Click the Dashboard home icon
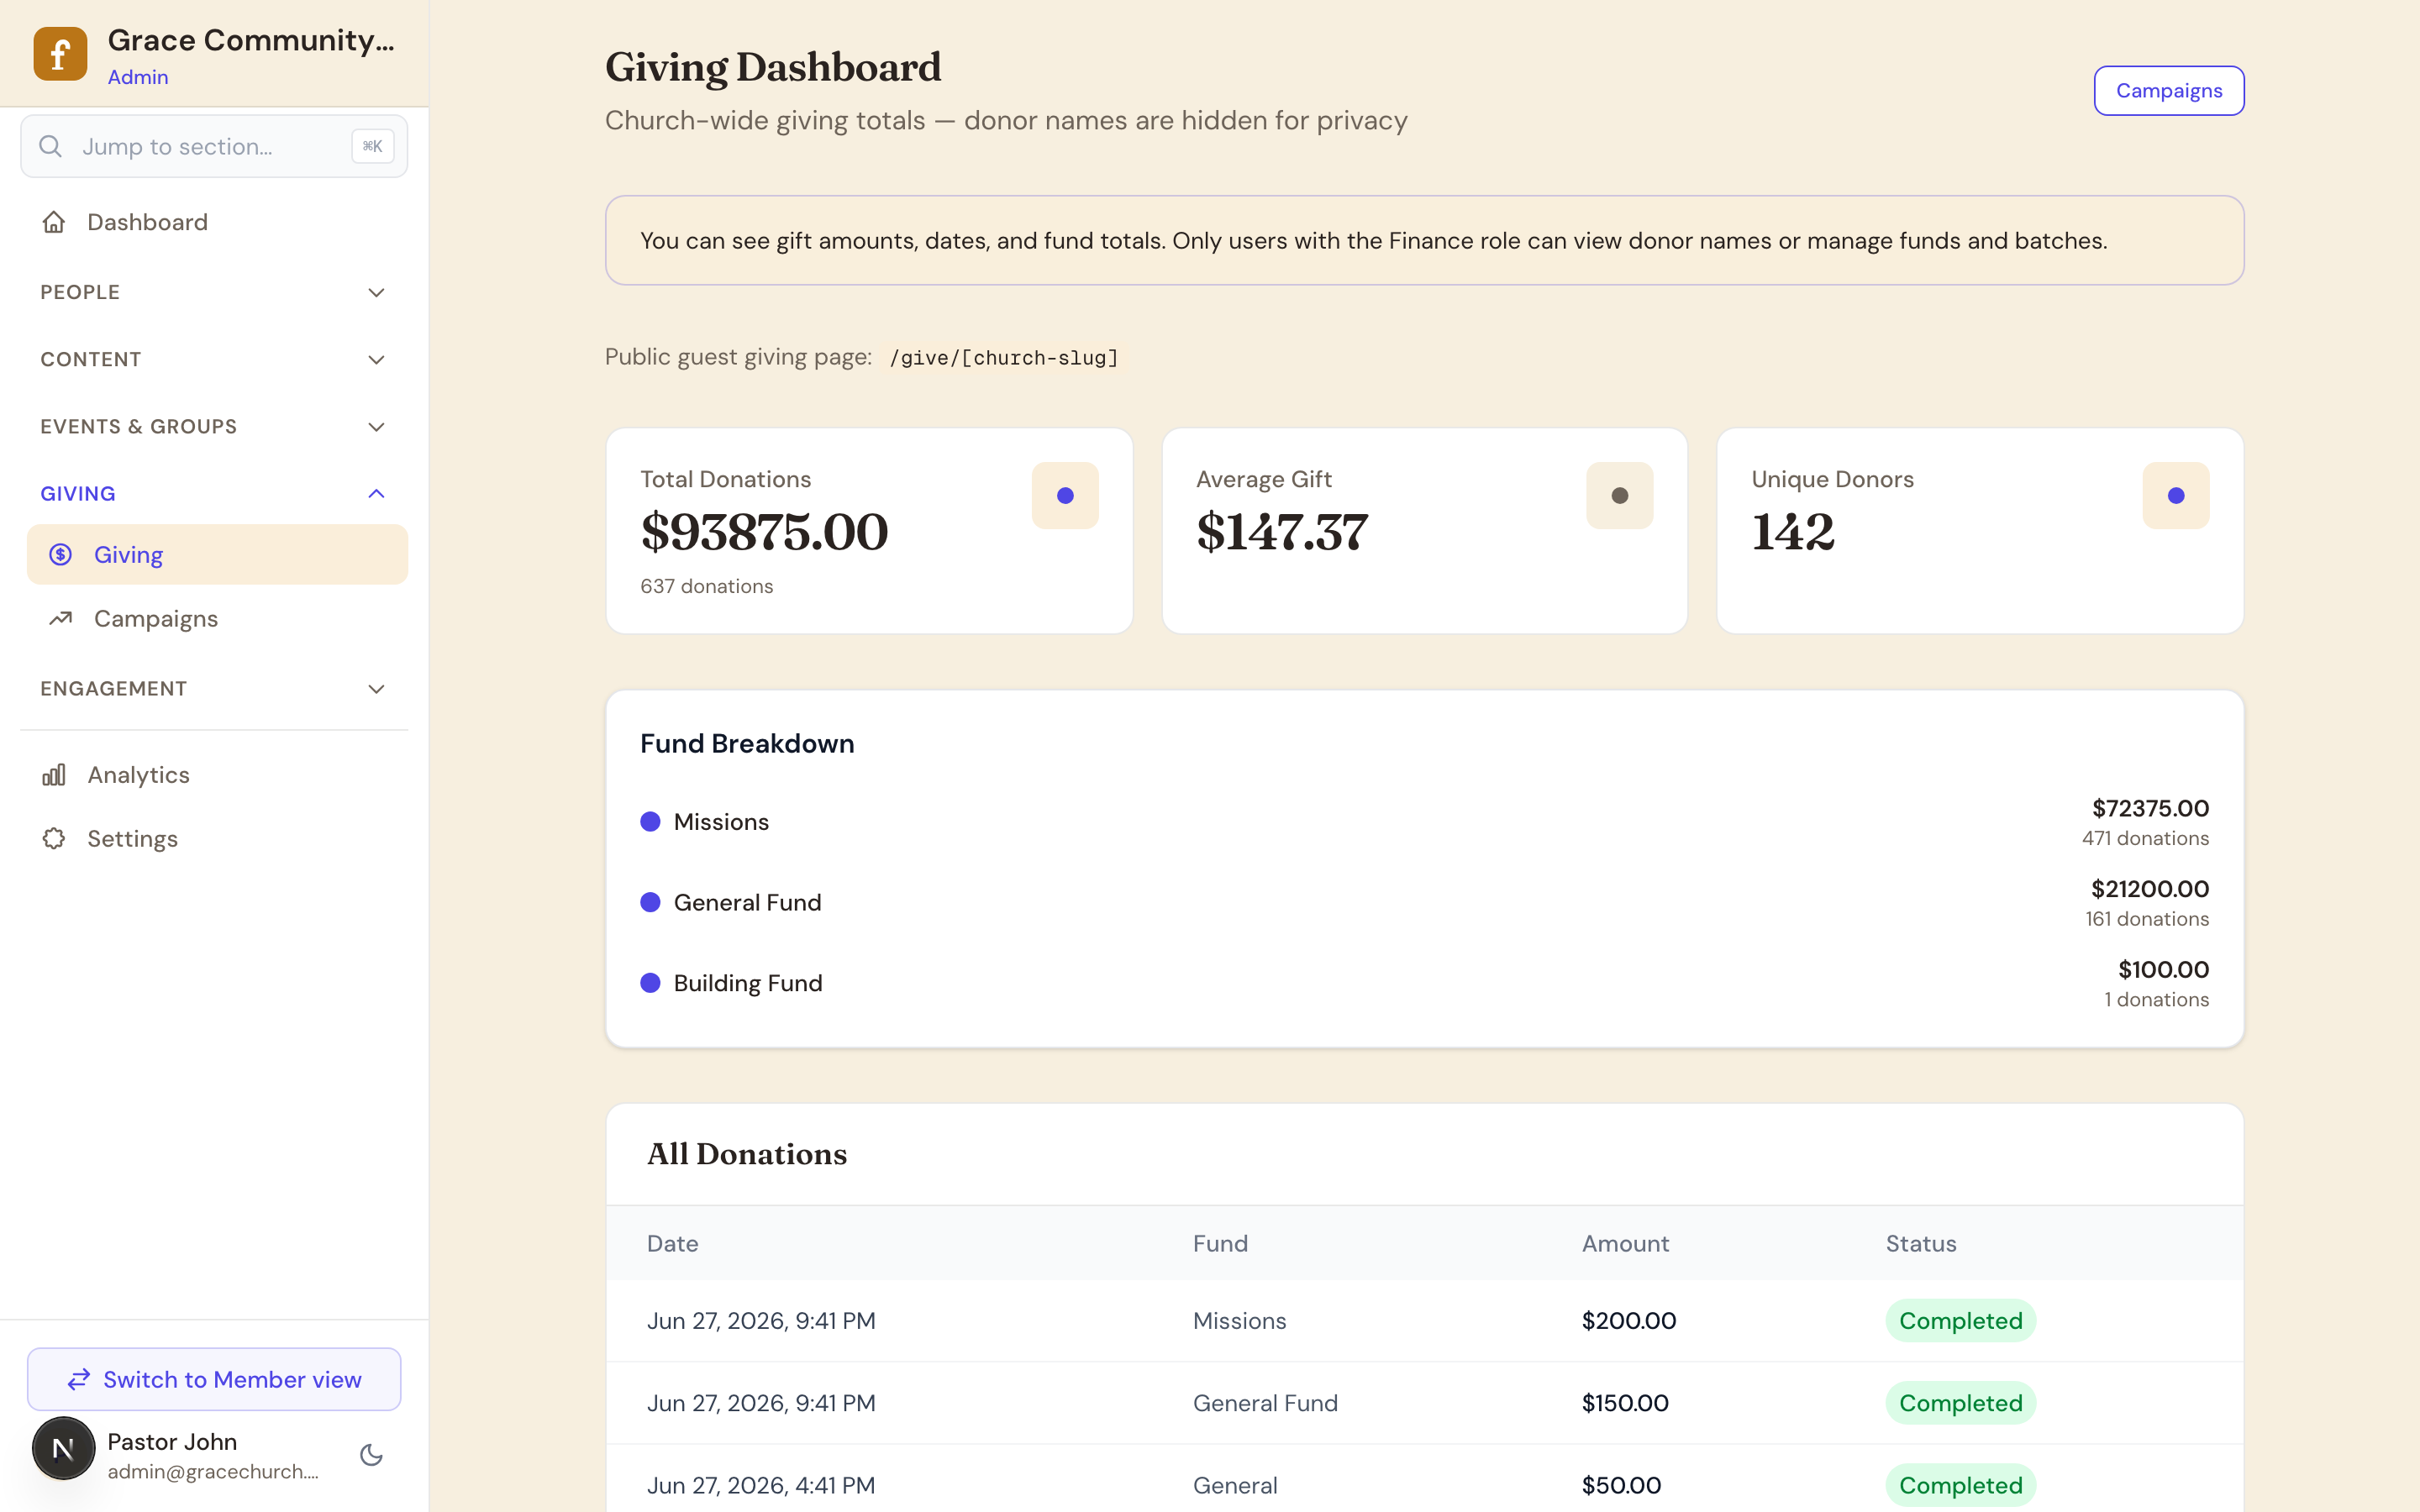2420x1512 pixels. pos(54,222)
